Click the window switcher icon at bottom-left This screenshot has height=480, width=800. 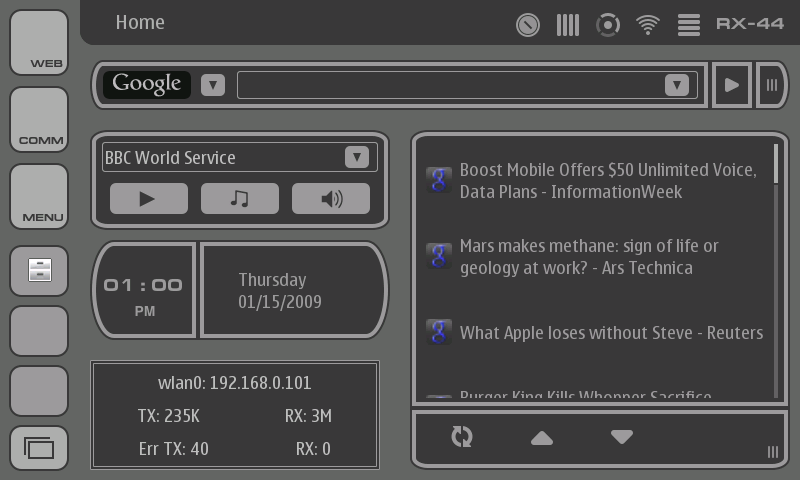pos(39,448)
